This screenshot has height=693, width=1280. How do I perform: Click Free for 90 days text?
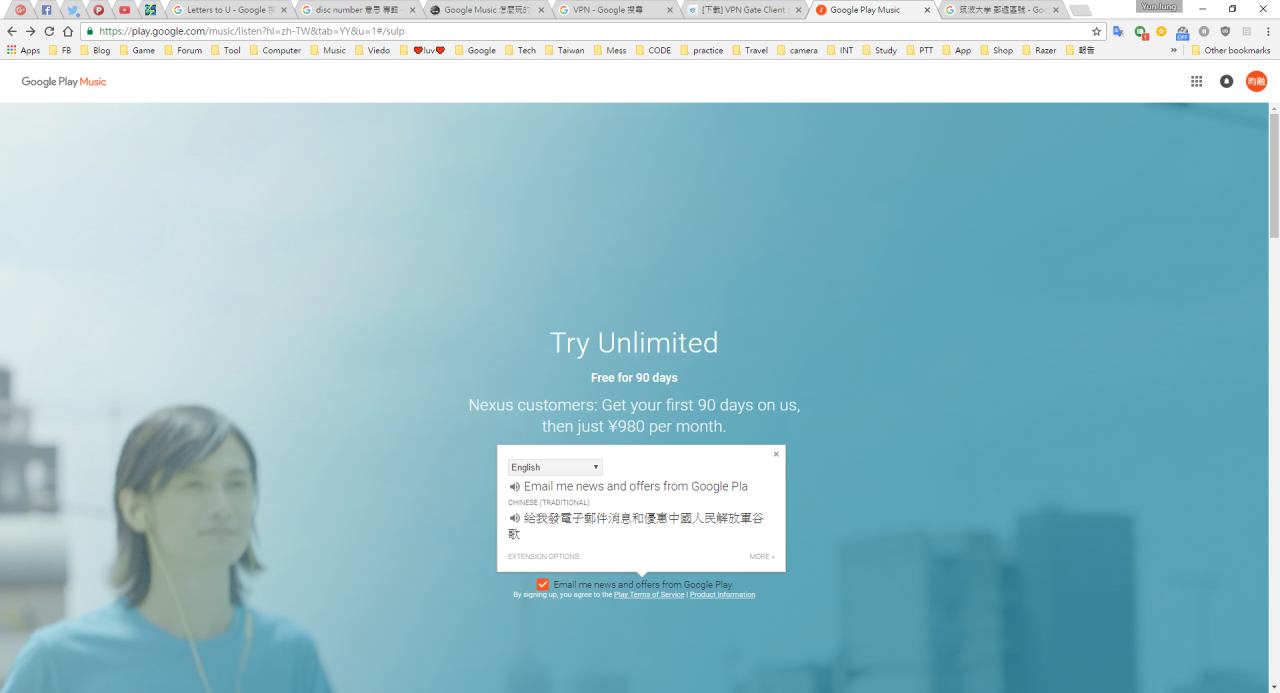pyautogui.click(x=634, y=378)
